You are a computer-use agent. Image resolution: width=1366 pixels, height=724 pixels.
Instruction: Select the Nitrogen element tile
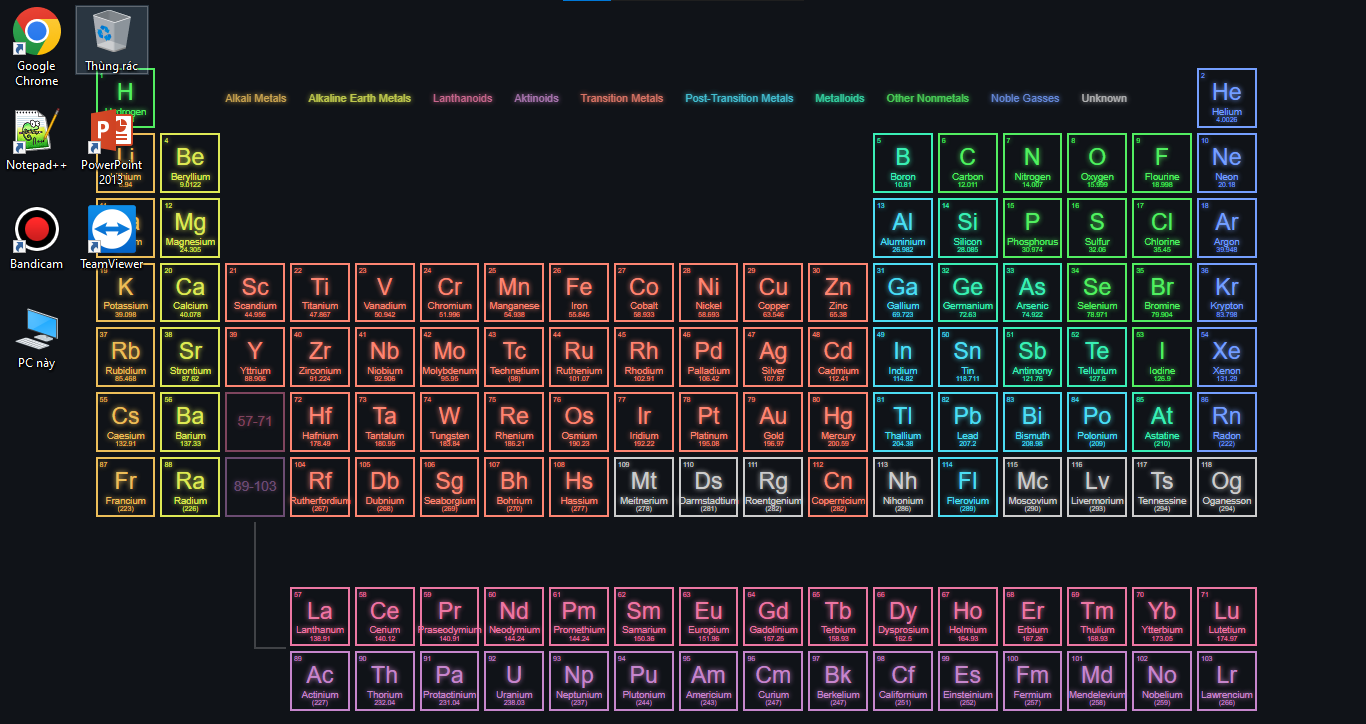(1032, 163)
